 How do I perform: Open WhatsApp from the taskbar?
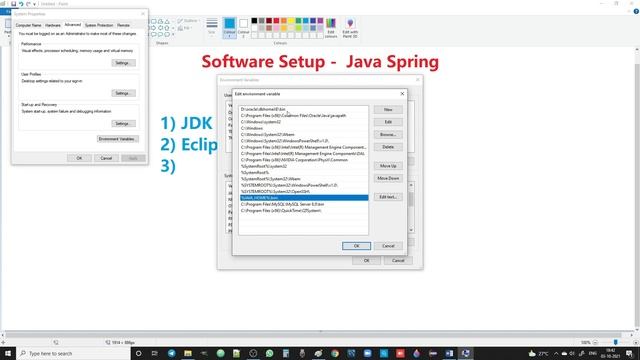click(269, 353)
